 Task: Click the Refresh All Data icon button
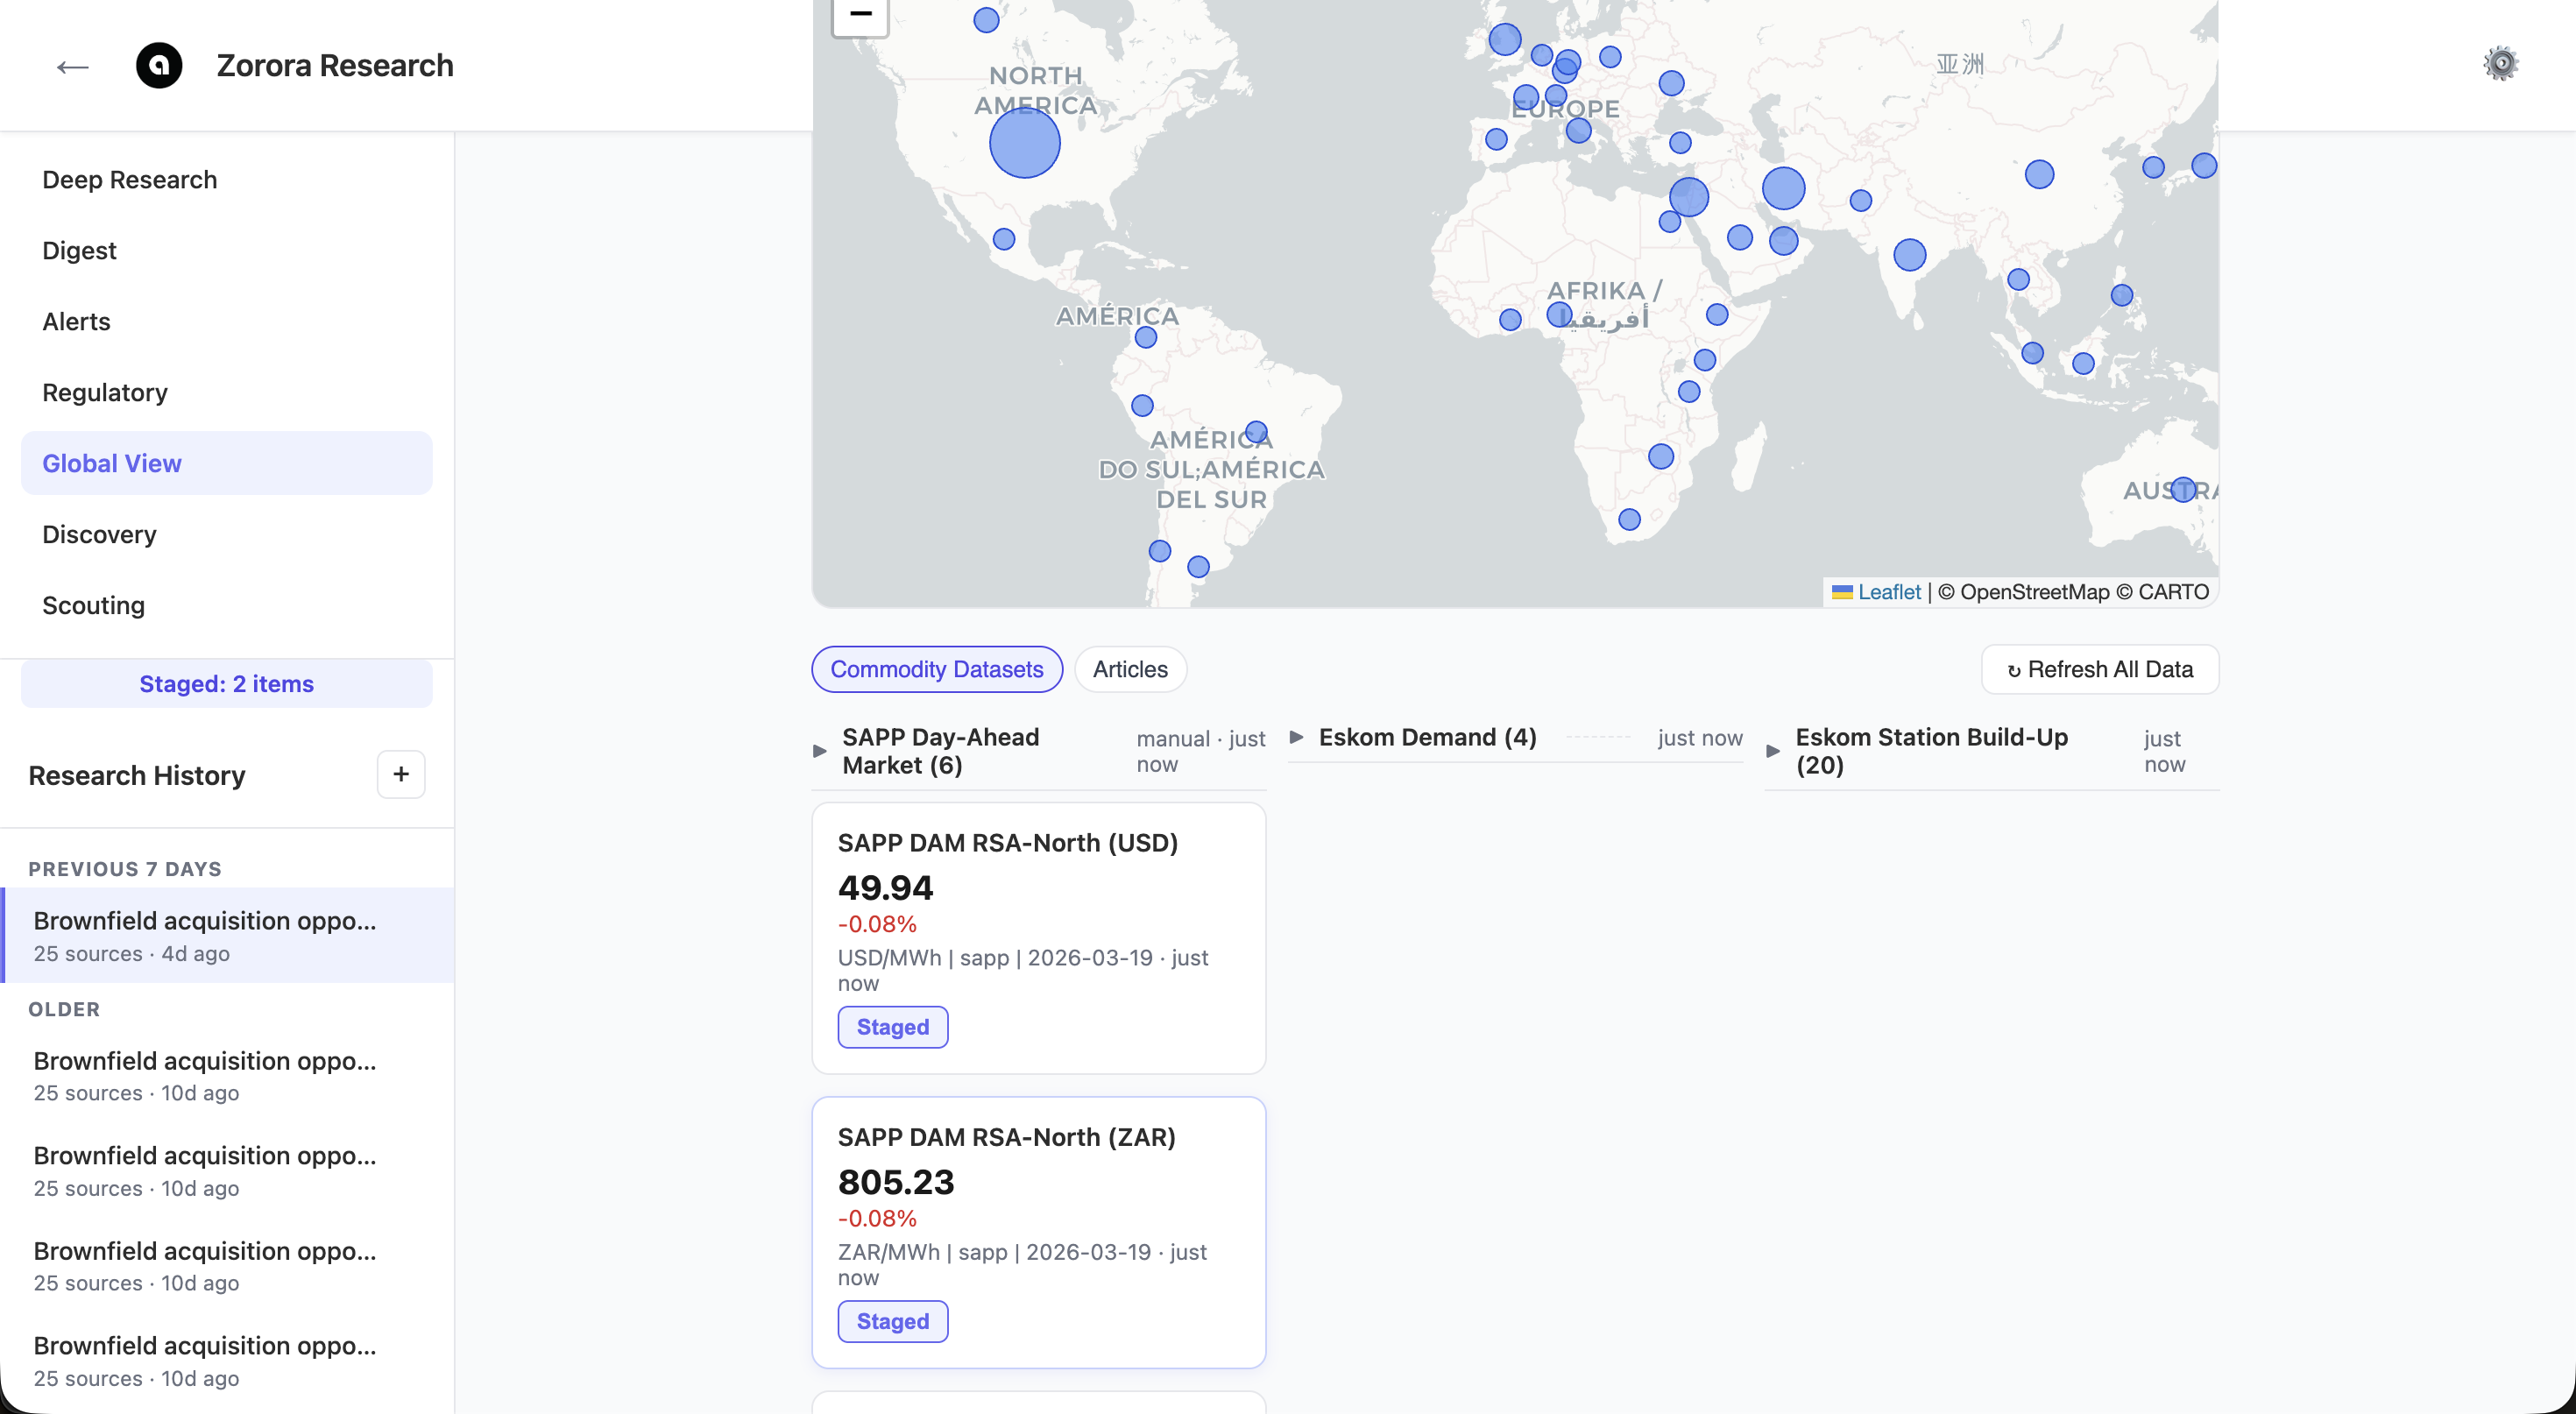(2099, 669)
